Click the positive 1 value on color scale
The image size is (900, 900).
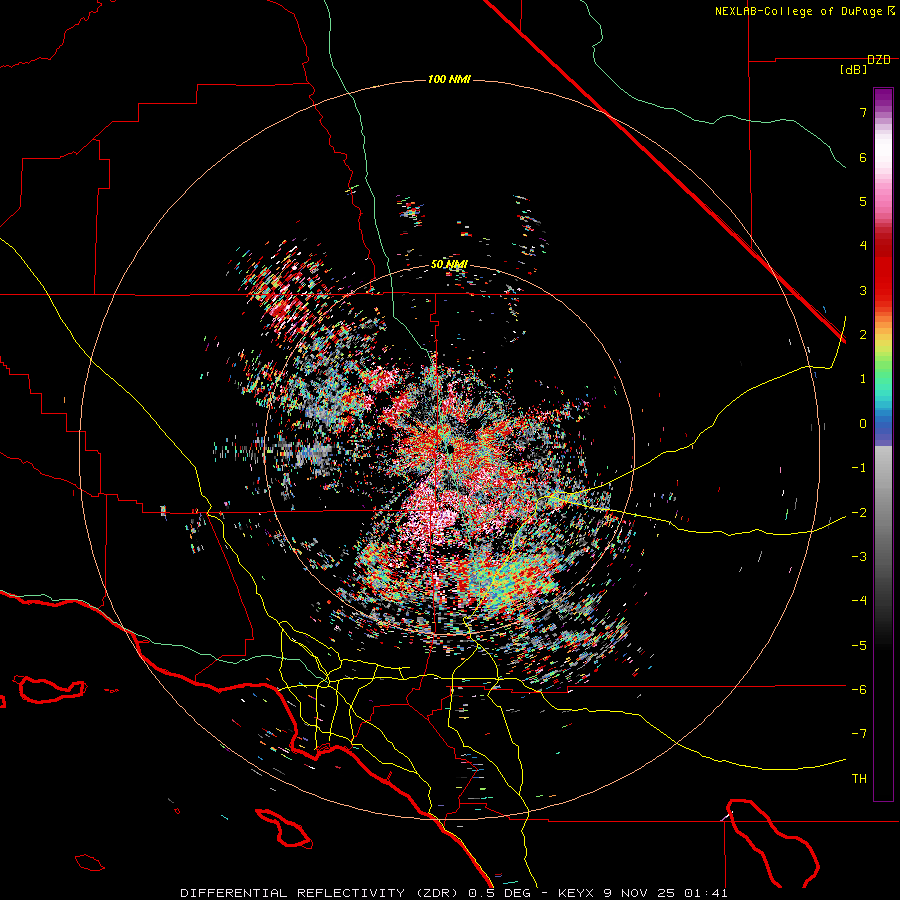click(863, 379)
